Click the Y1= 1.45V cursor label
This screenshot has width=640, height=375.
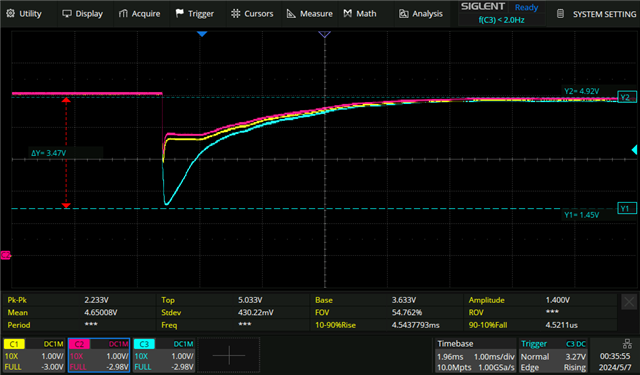582,215
